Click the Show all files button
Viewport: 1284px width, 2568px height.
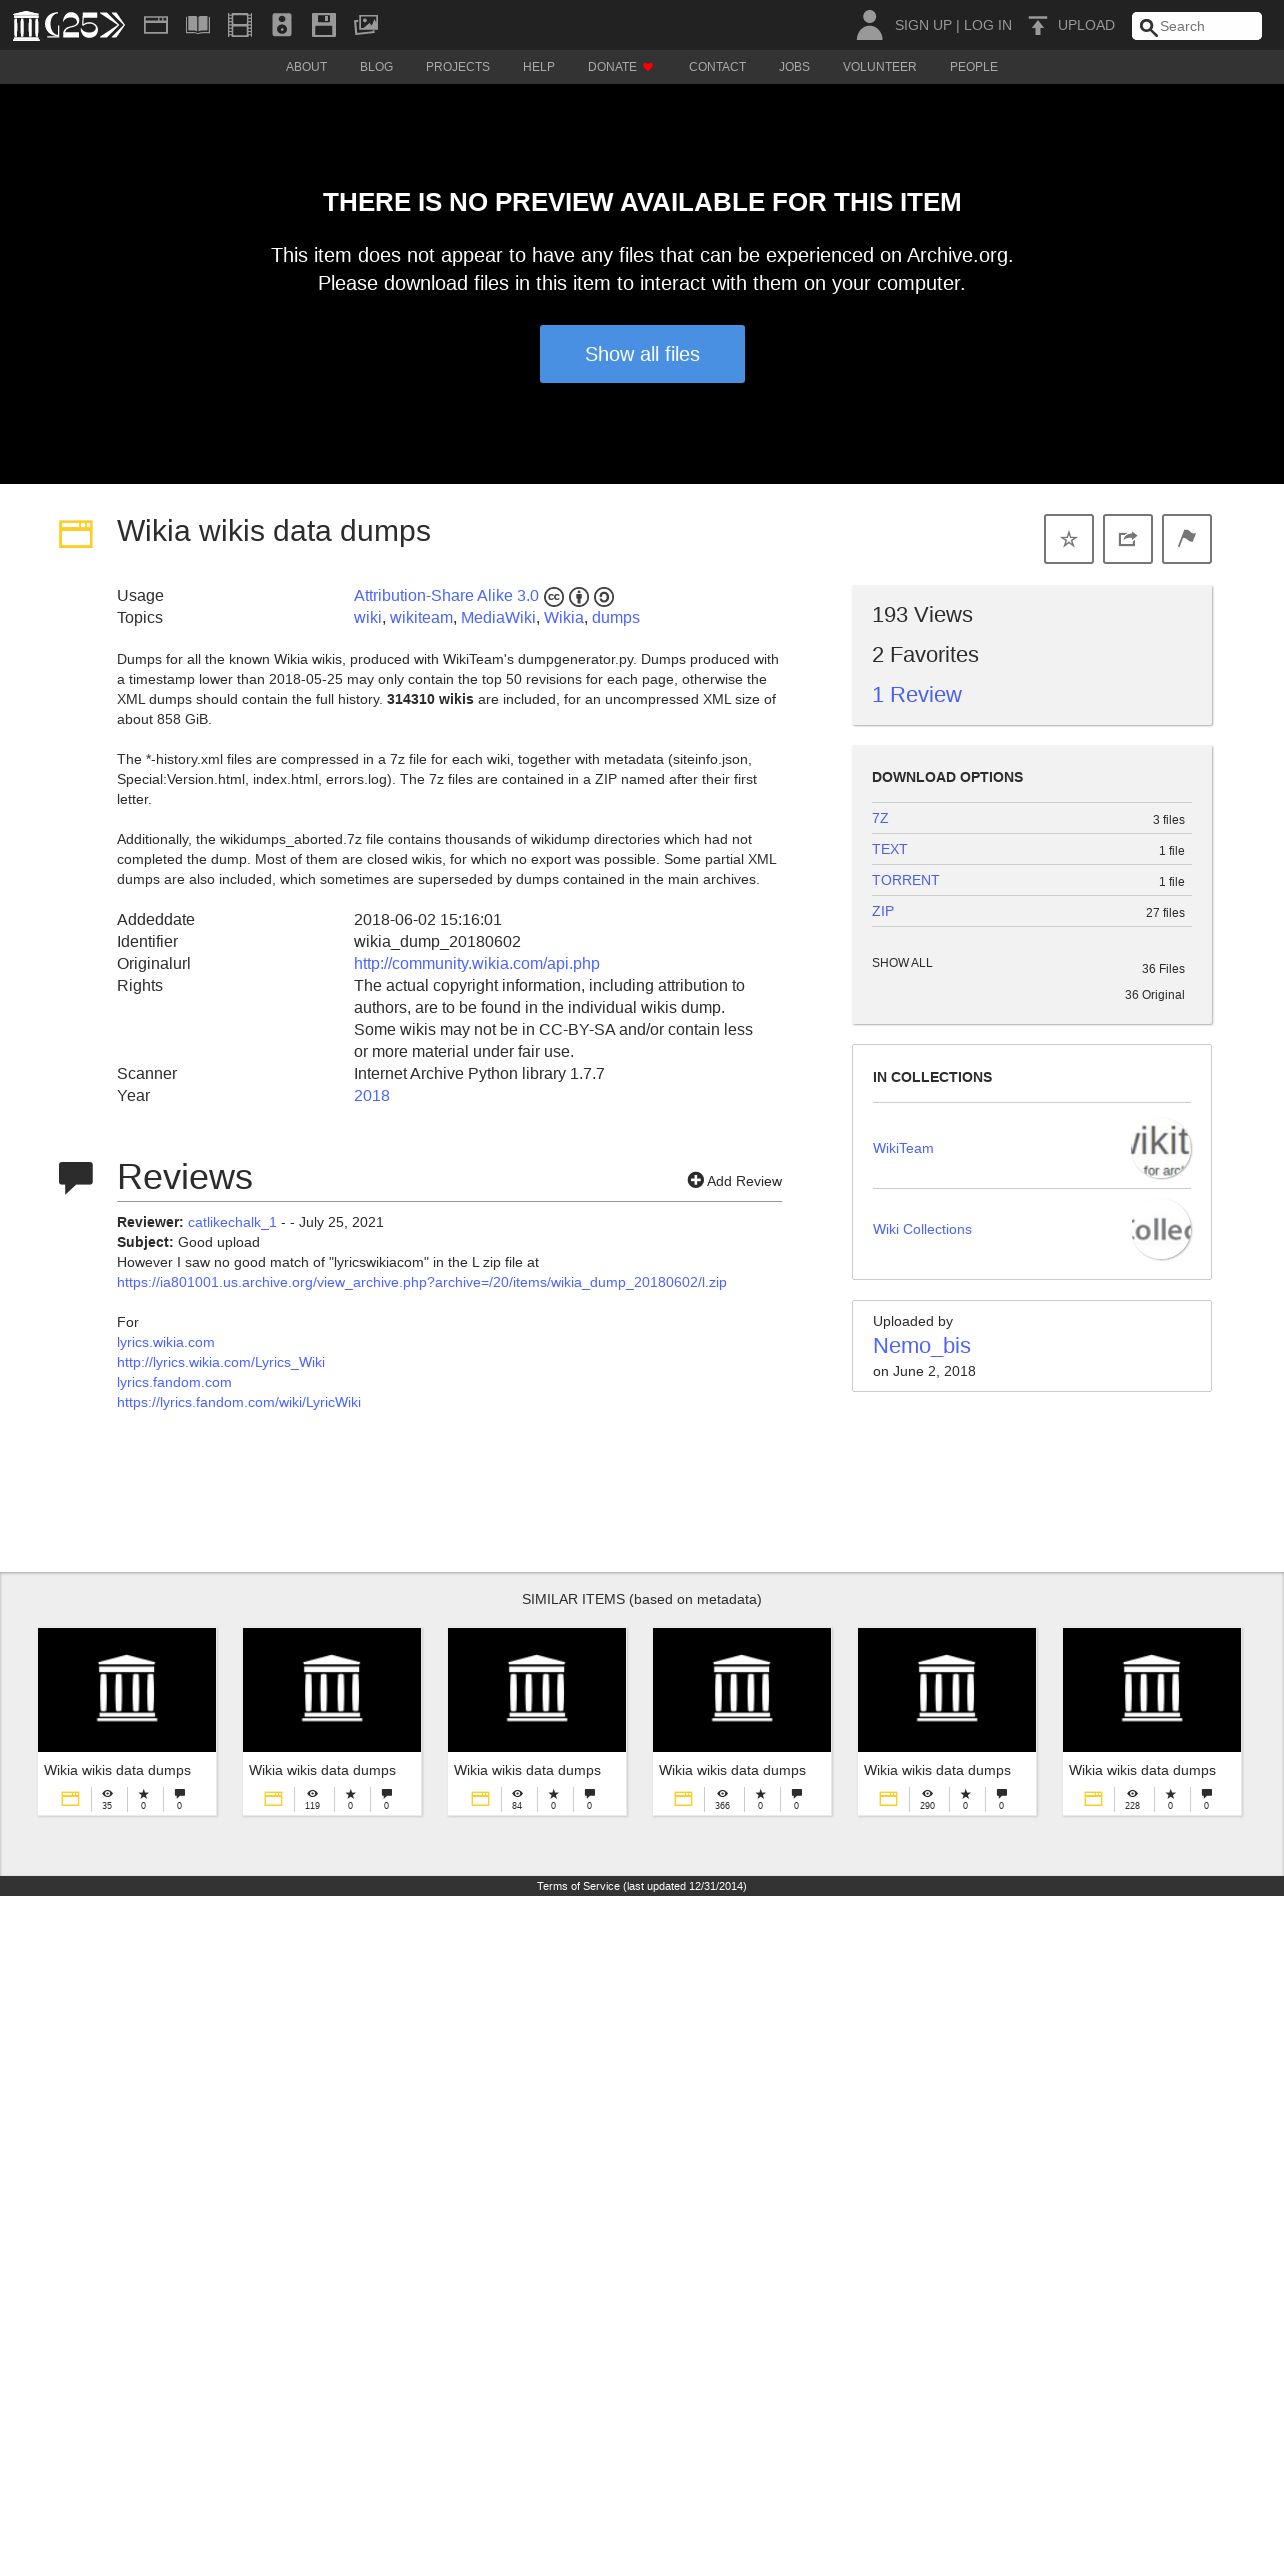642,354
